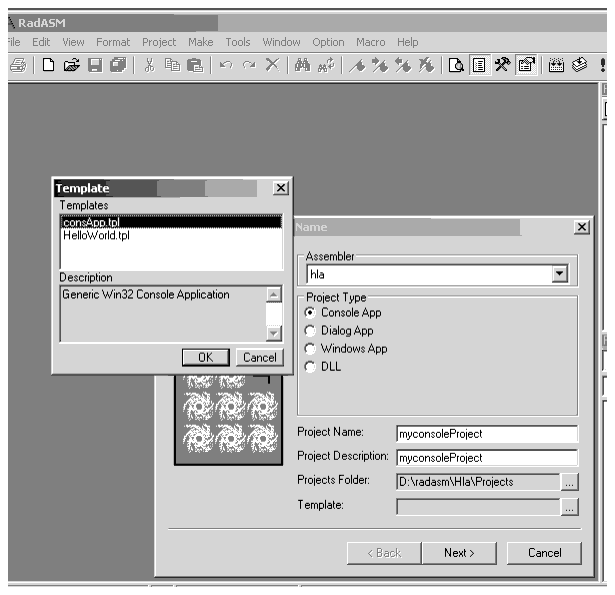Click the Toggle Bookmark icon

(357, 65)
